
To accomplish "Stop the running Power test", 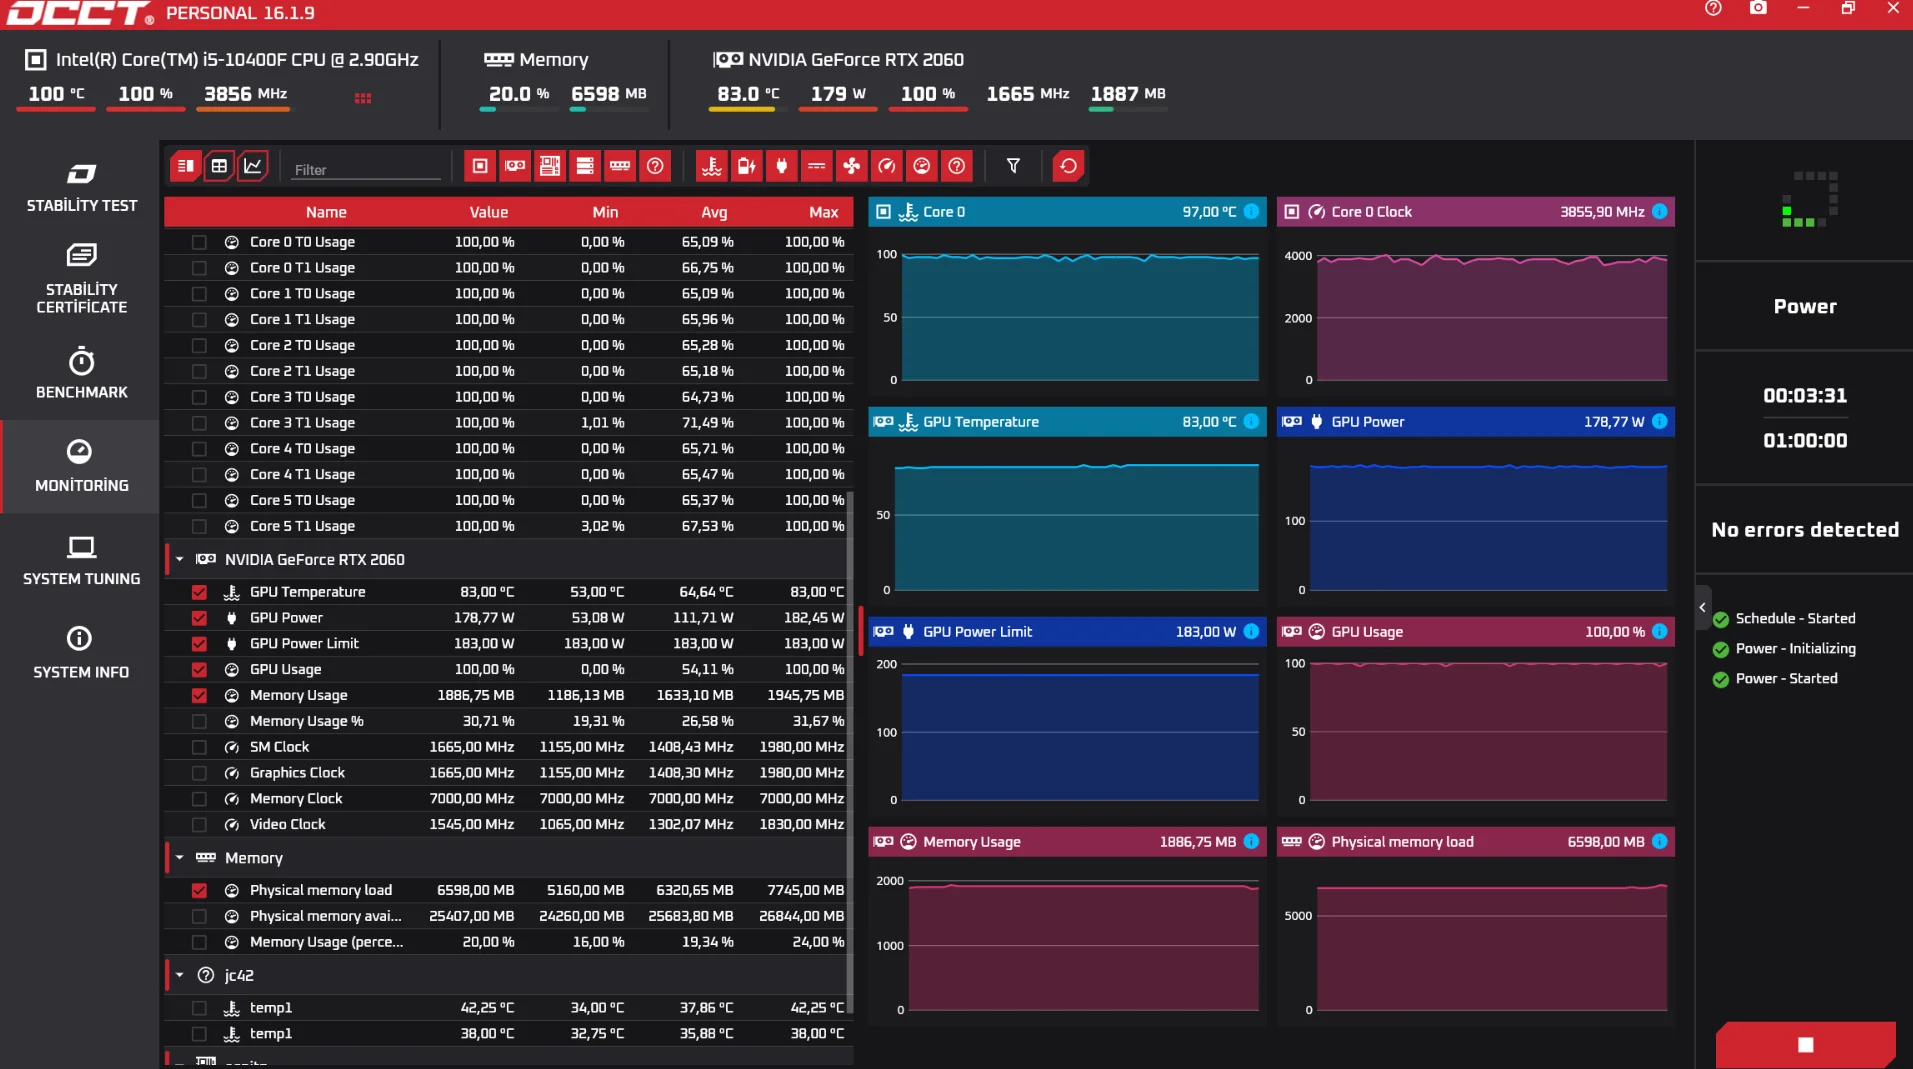I will (x=1805, y=1045).
